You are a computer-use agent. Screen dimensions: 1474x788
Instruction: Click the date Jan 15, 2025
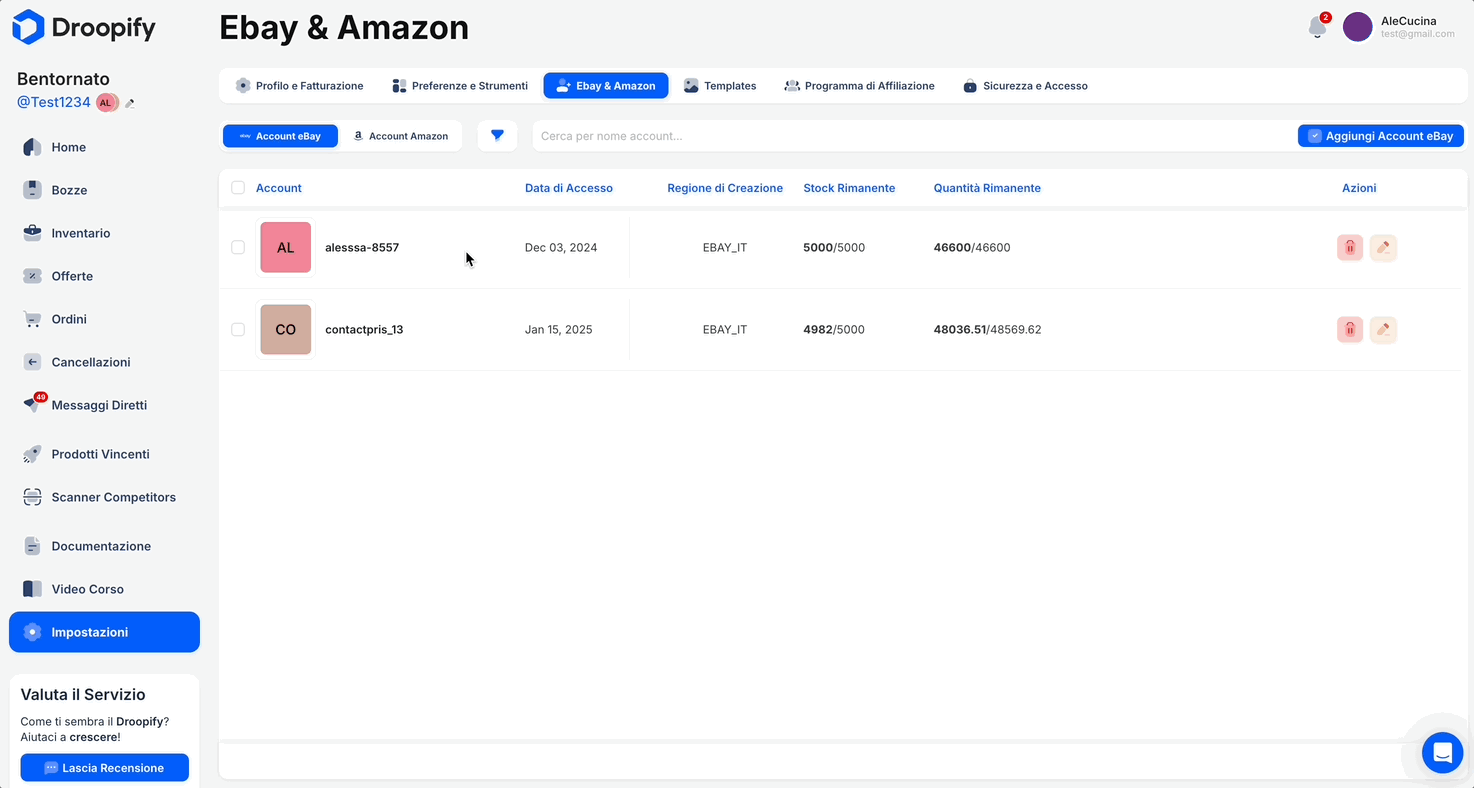click(x=558, y=329)
